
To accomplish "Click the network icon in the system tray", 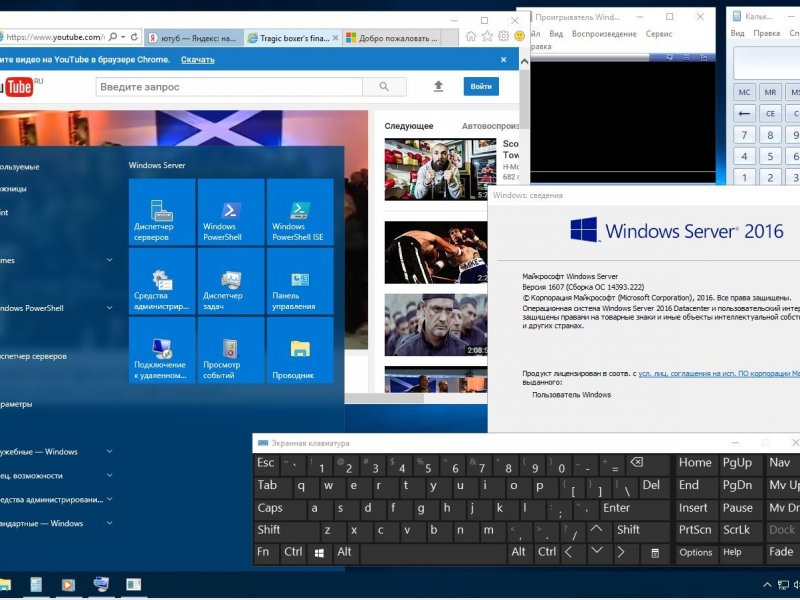I will point(783,585).
